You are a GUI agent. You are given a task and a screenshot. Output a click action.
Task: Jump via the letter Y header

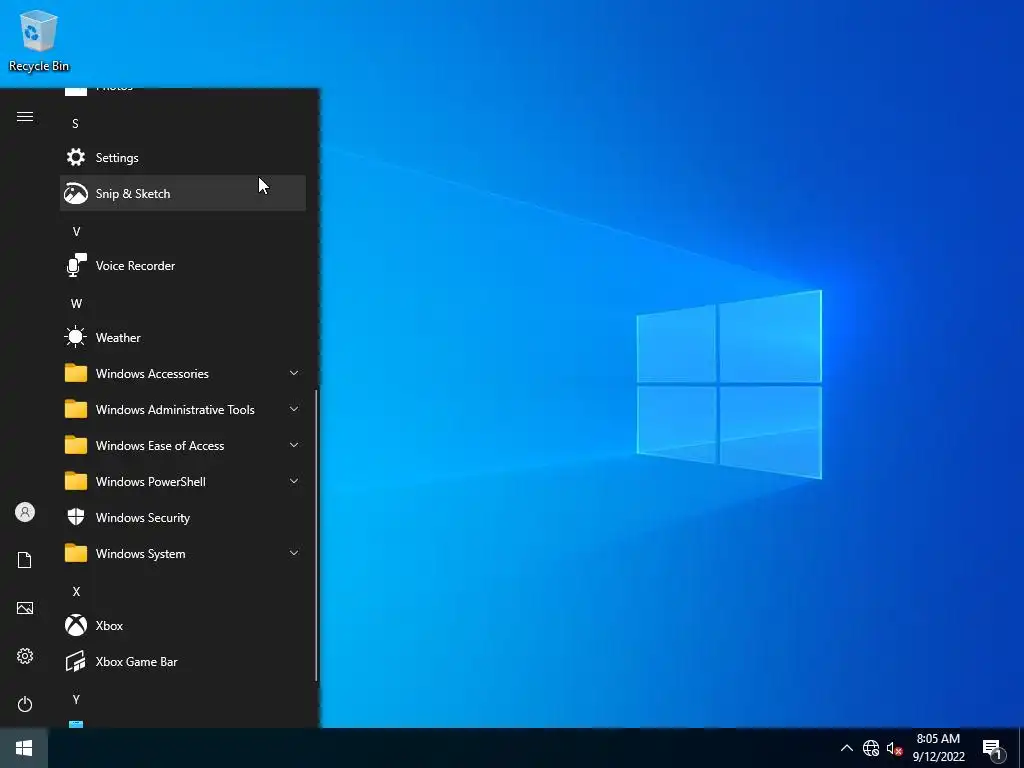76,699
